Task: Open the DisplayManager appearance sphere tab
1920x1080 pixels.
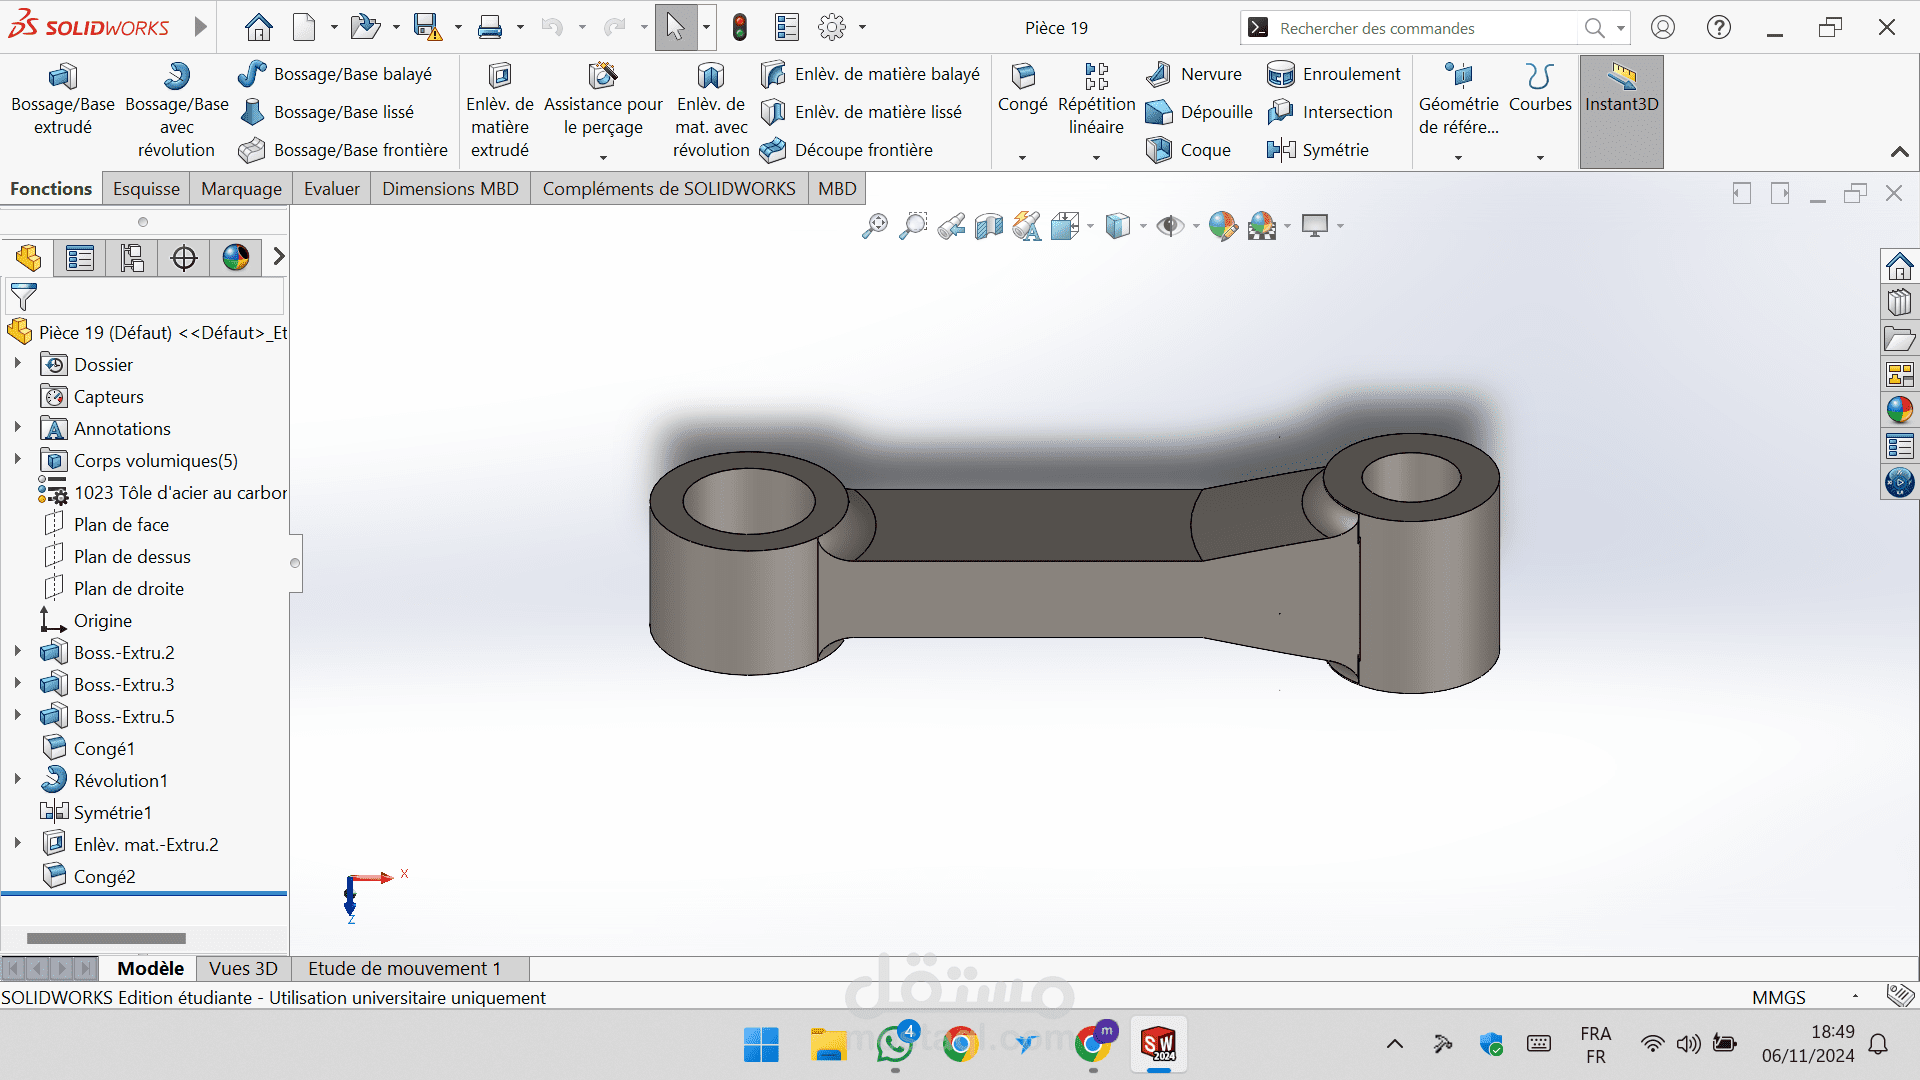Action: click(x=236, y=258)
